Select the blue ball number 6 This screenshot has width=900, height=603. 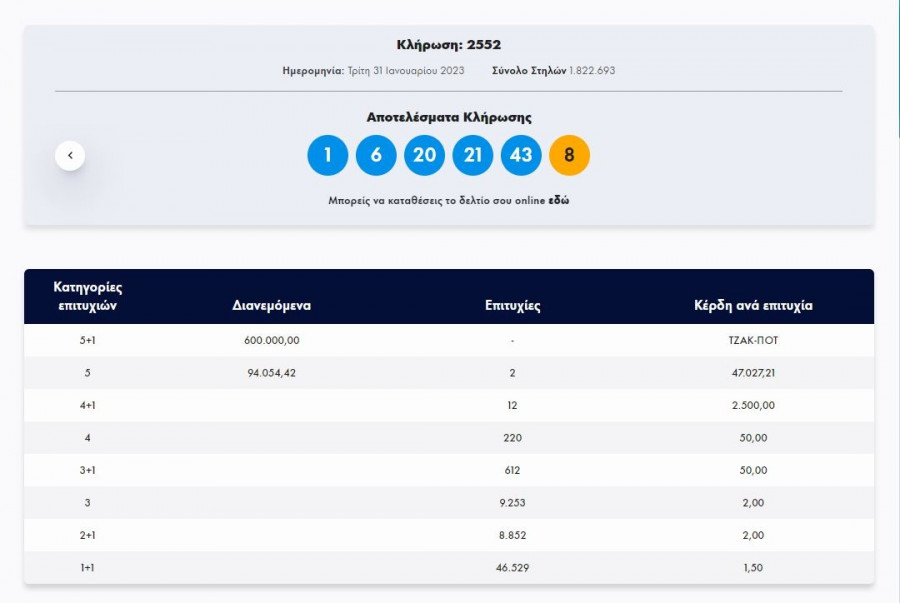(x=376, y=155)
